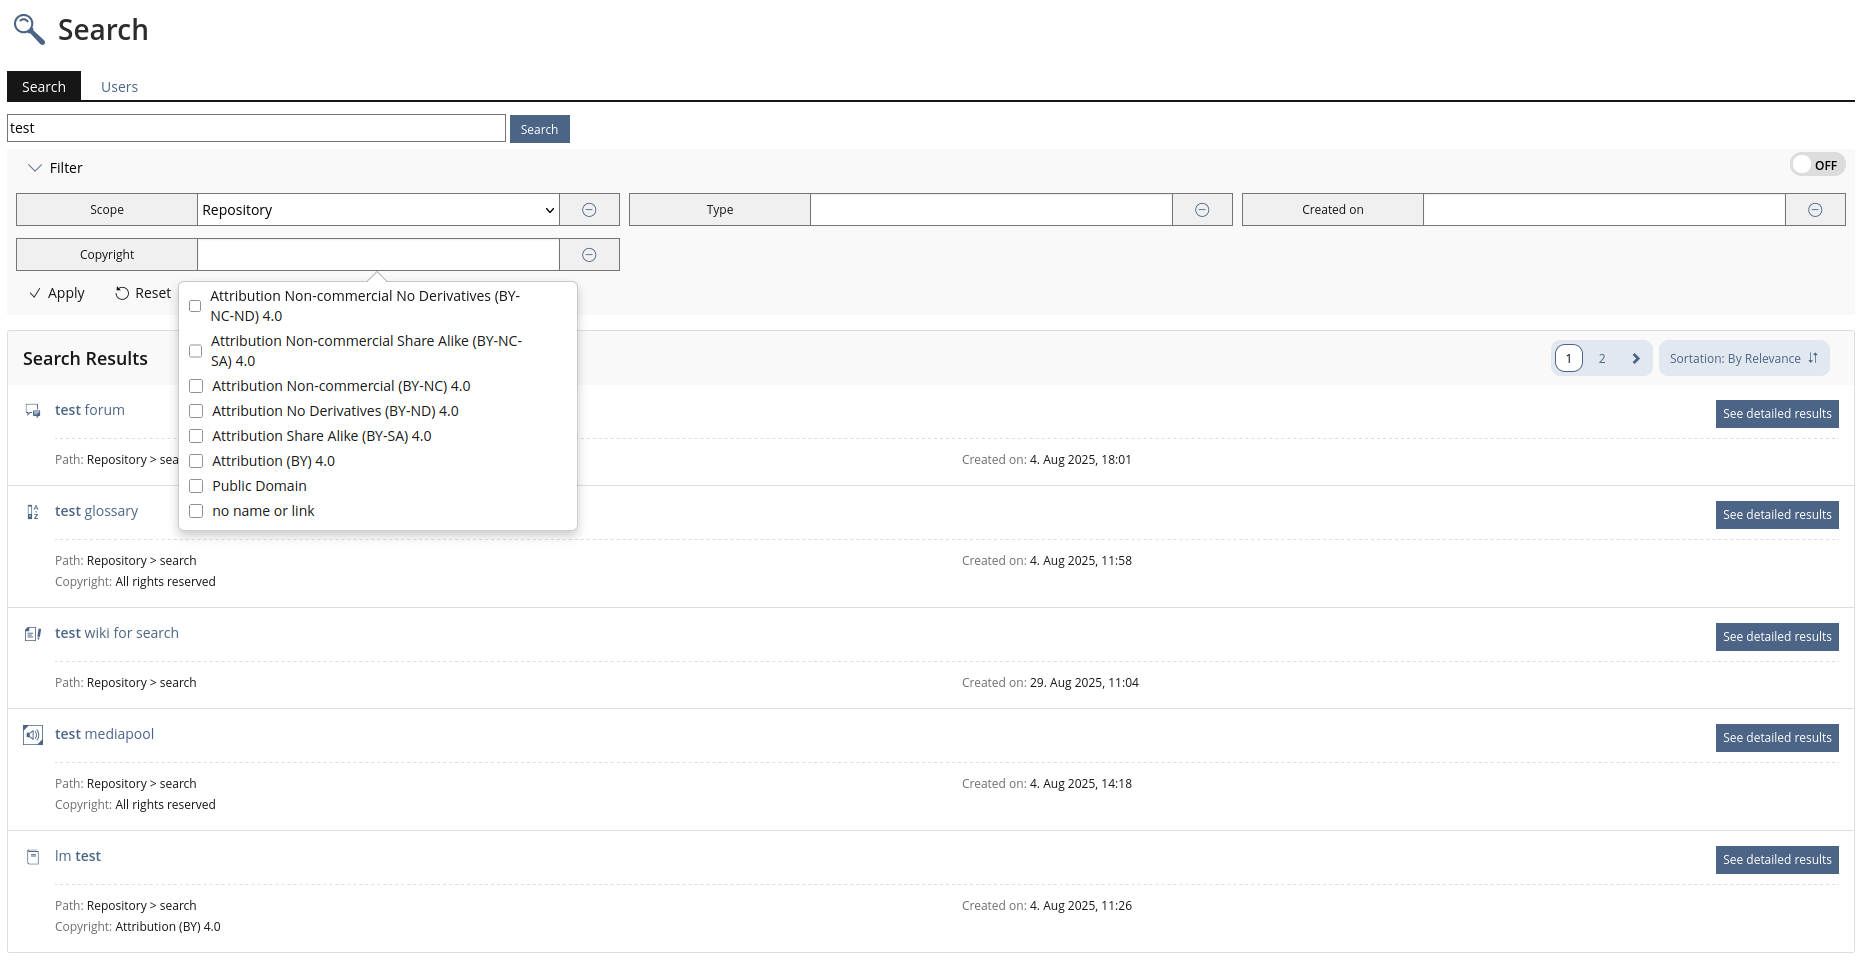Screen dimensions: 1863x971
Task: Select the 'no name or link' checkbox
Action: (196, 511)
